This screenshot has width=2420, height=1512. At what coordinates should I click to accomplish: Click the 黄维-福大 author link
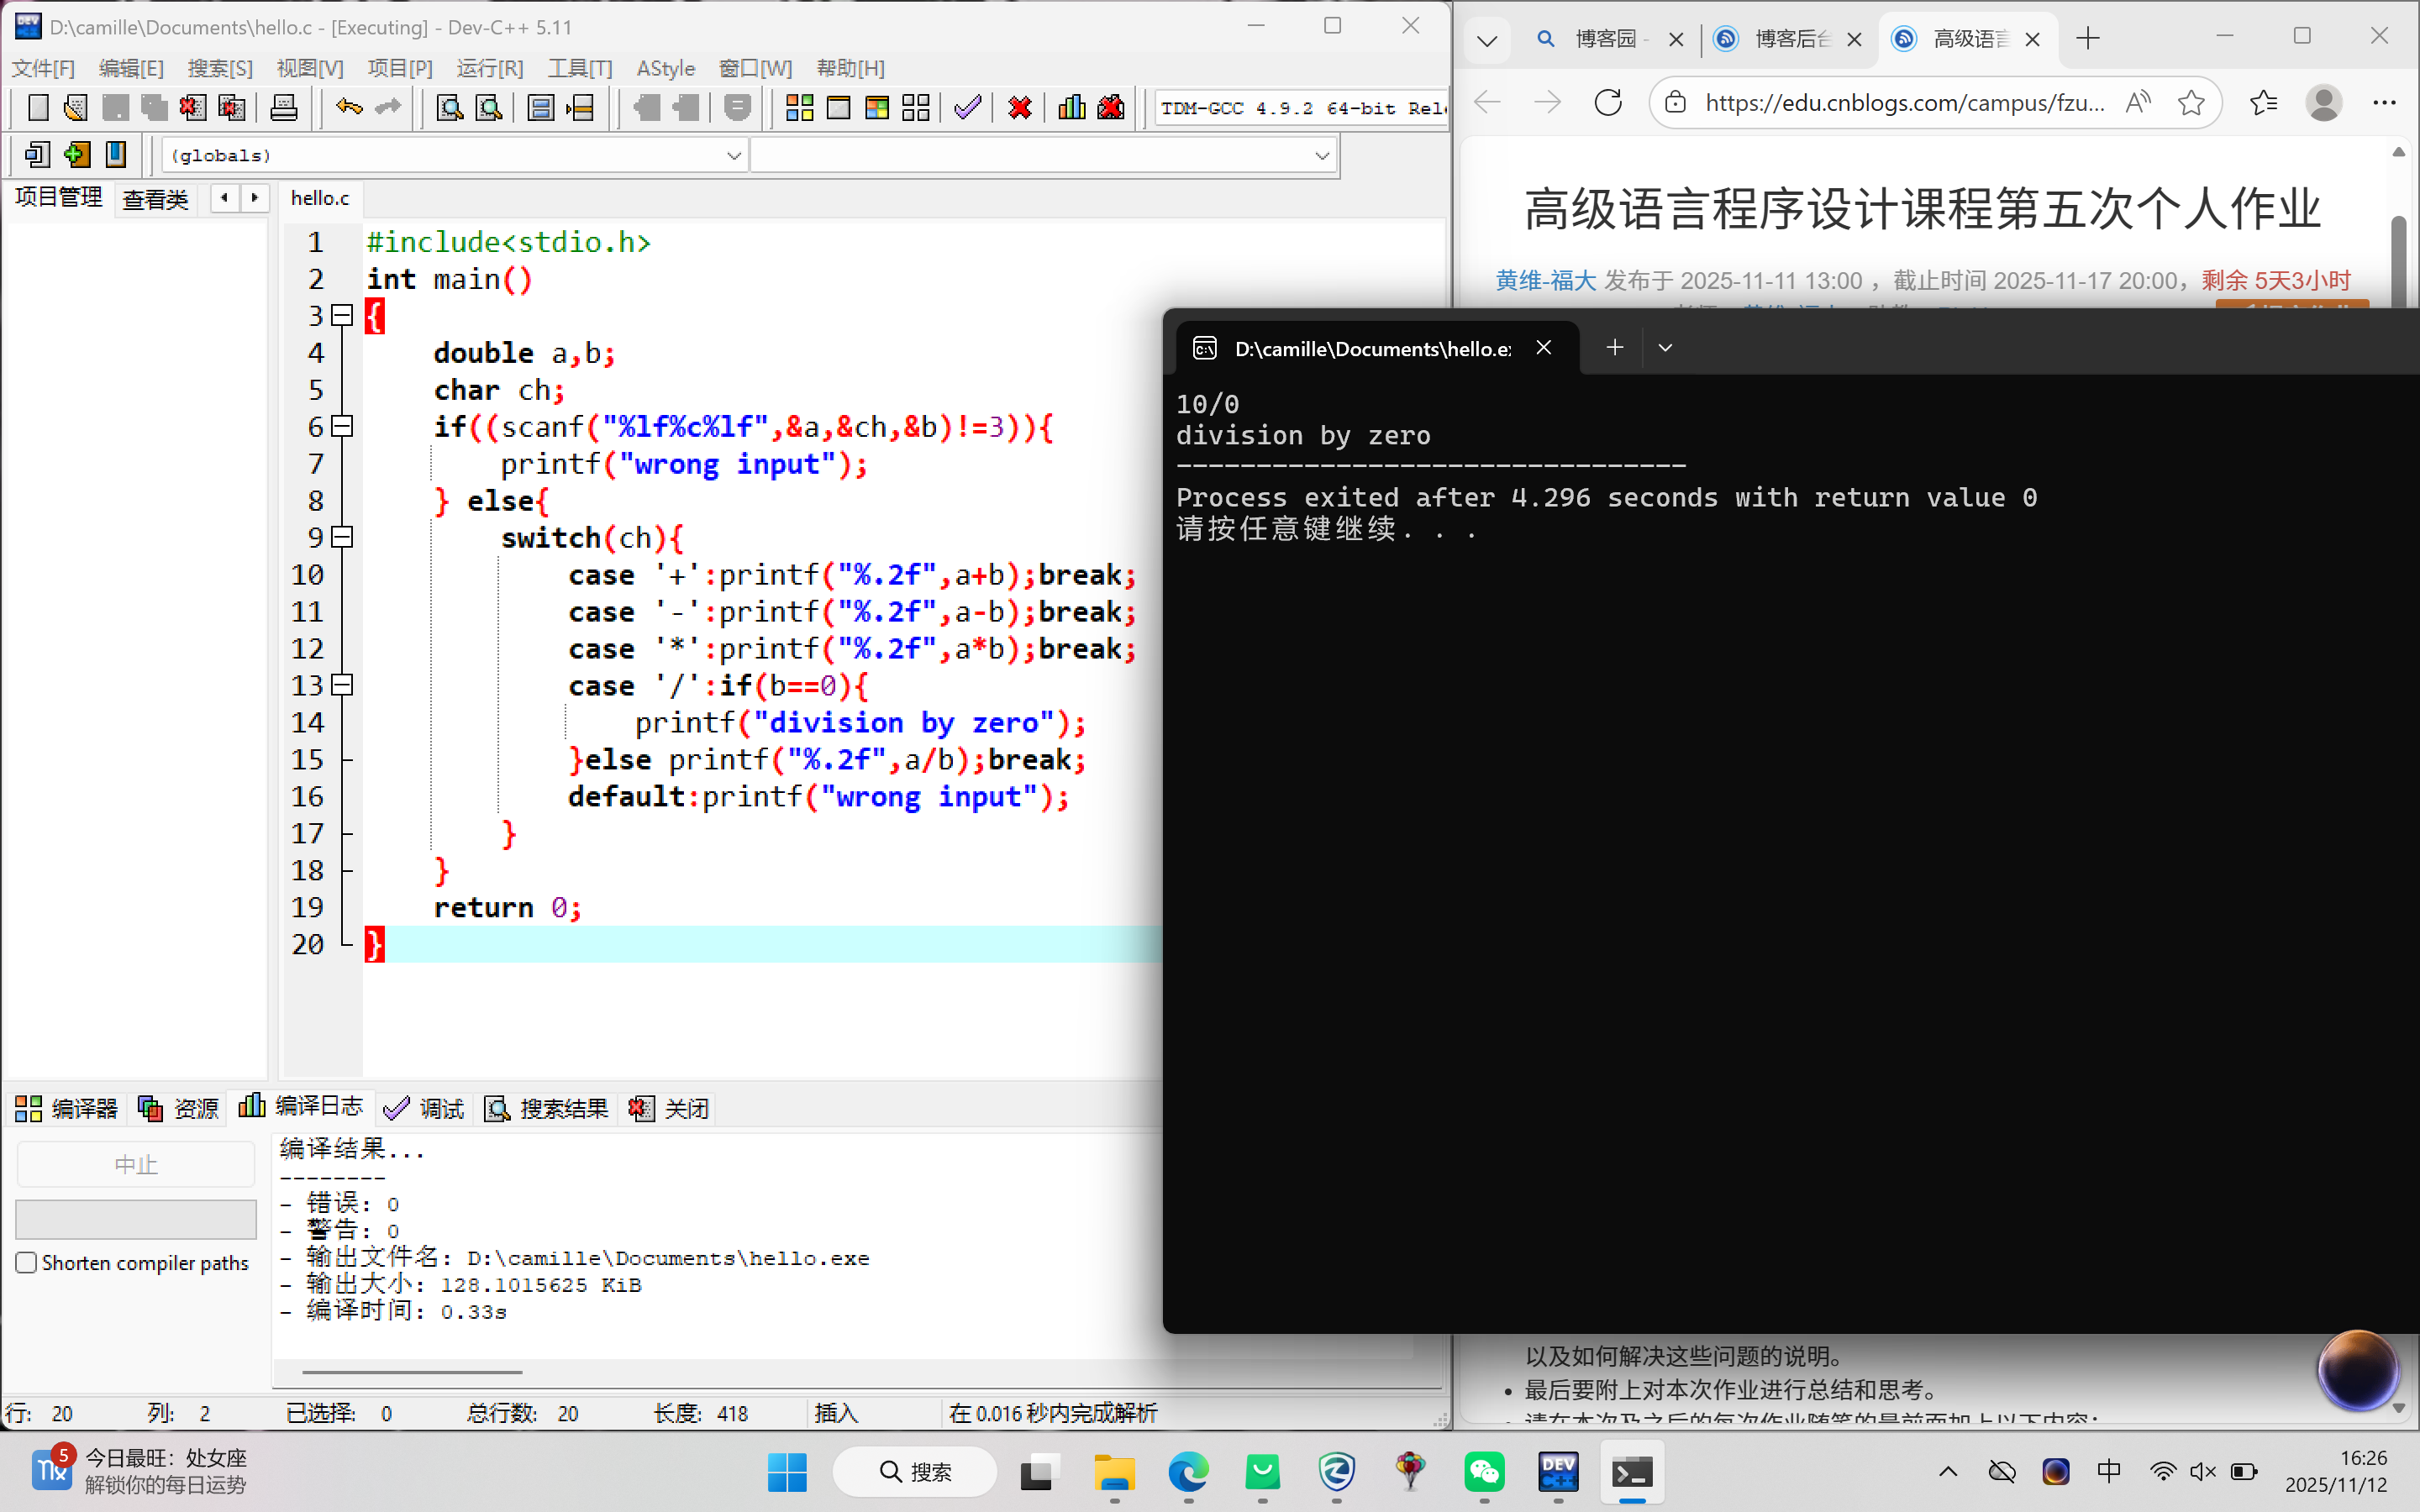click(1545, 281)
